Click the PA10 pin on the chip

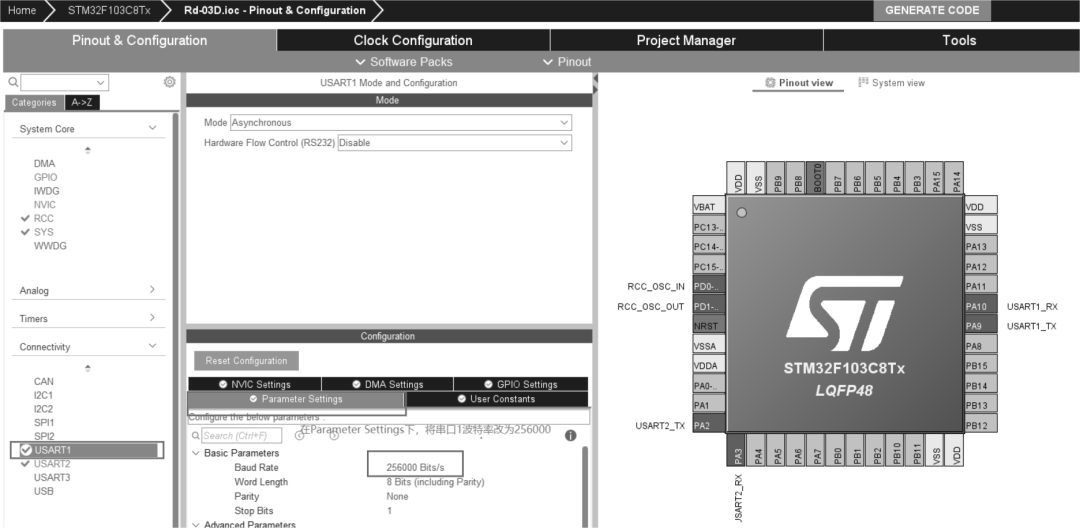(981, 306)
